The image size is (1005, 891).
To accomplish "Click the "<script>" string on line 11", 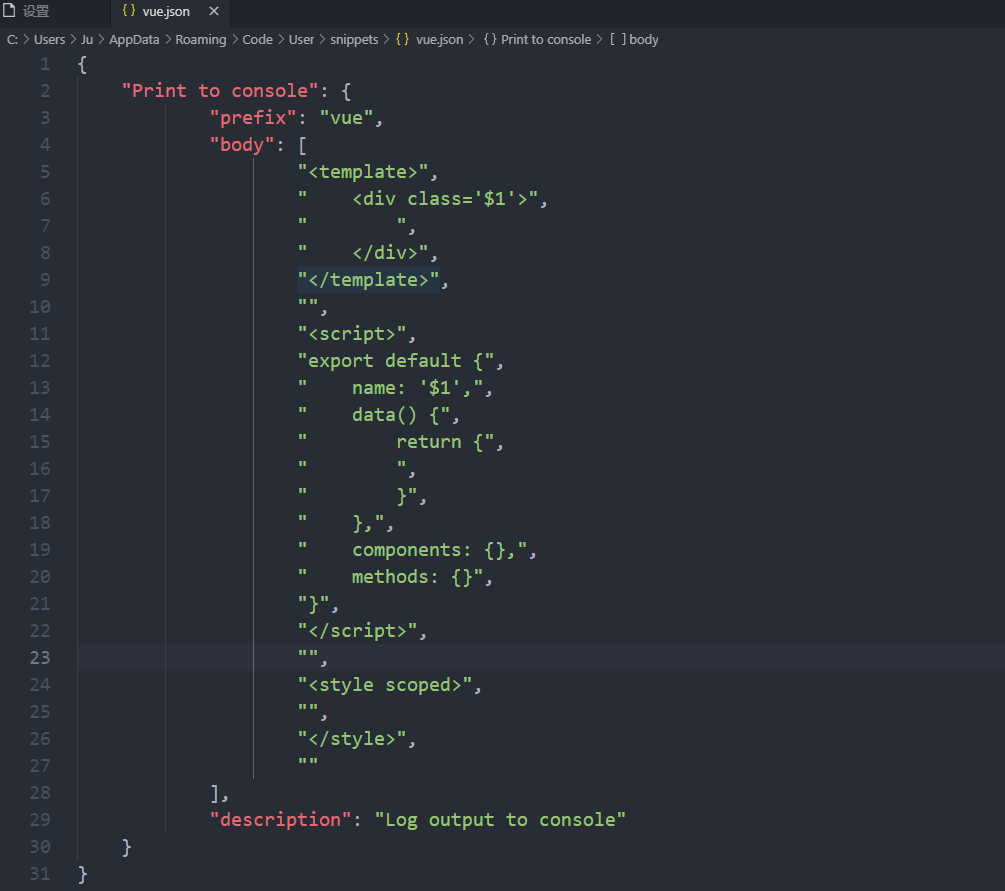I will click(x=352, y=334).
